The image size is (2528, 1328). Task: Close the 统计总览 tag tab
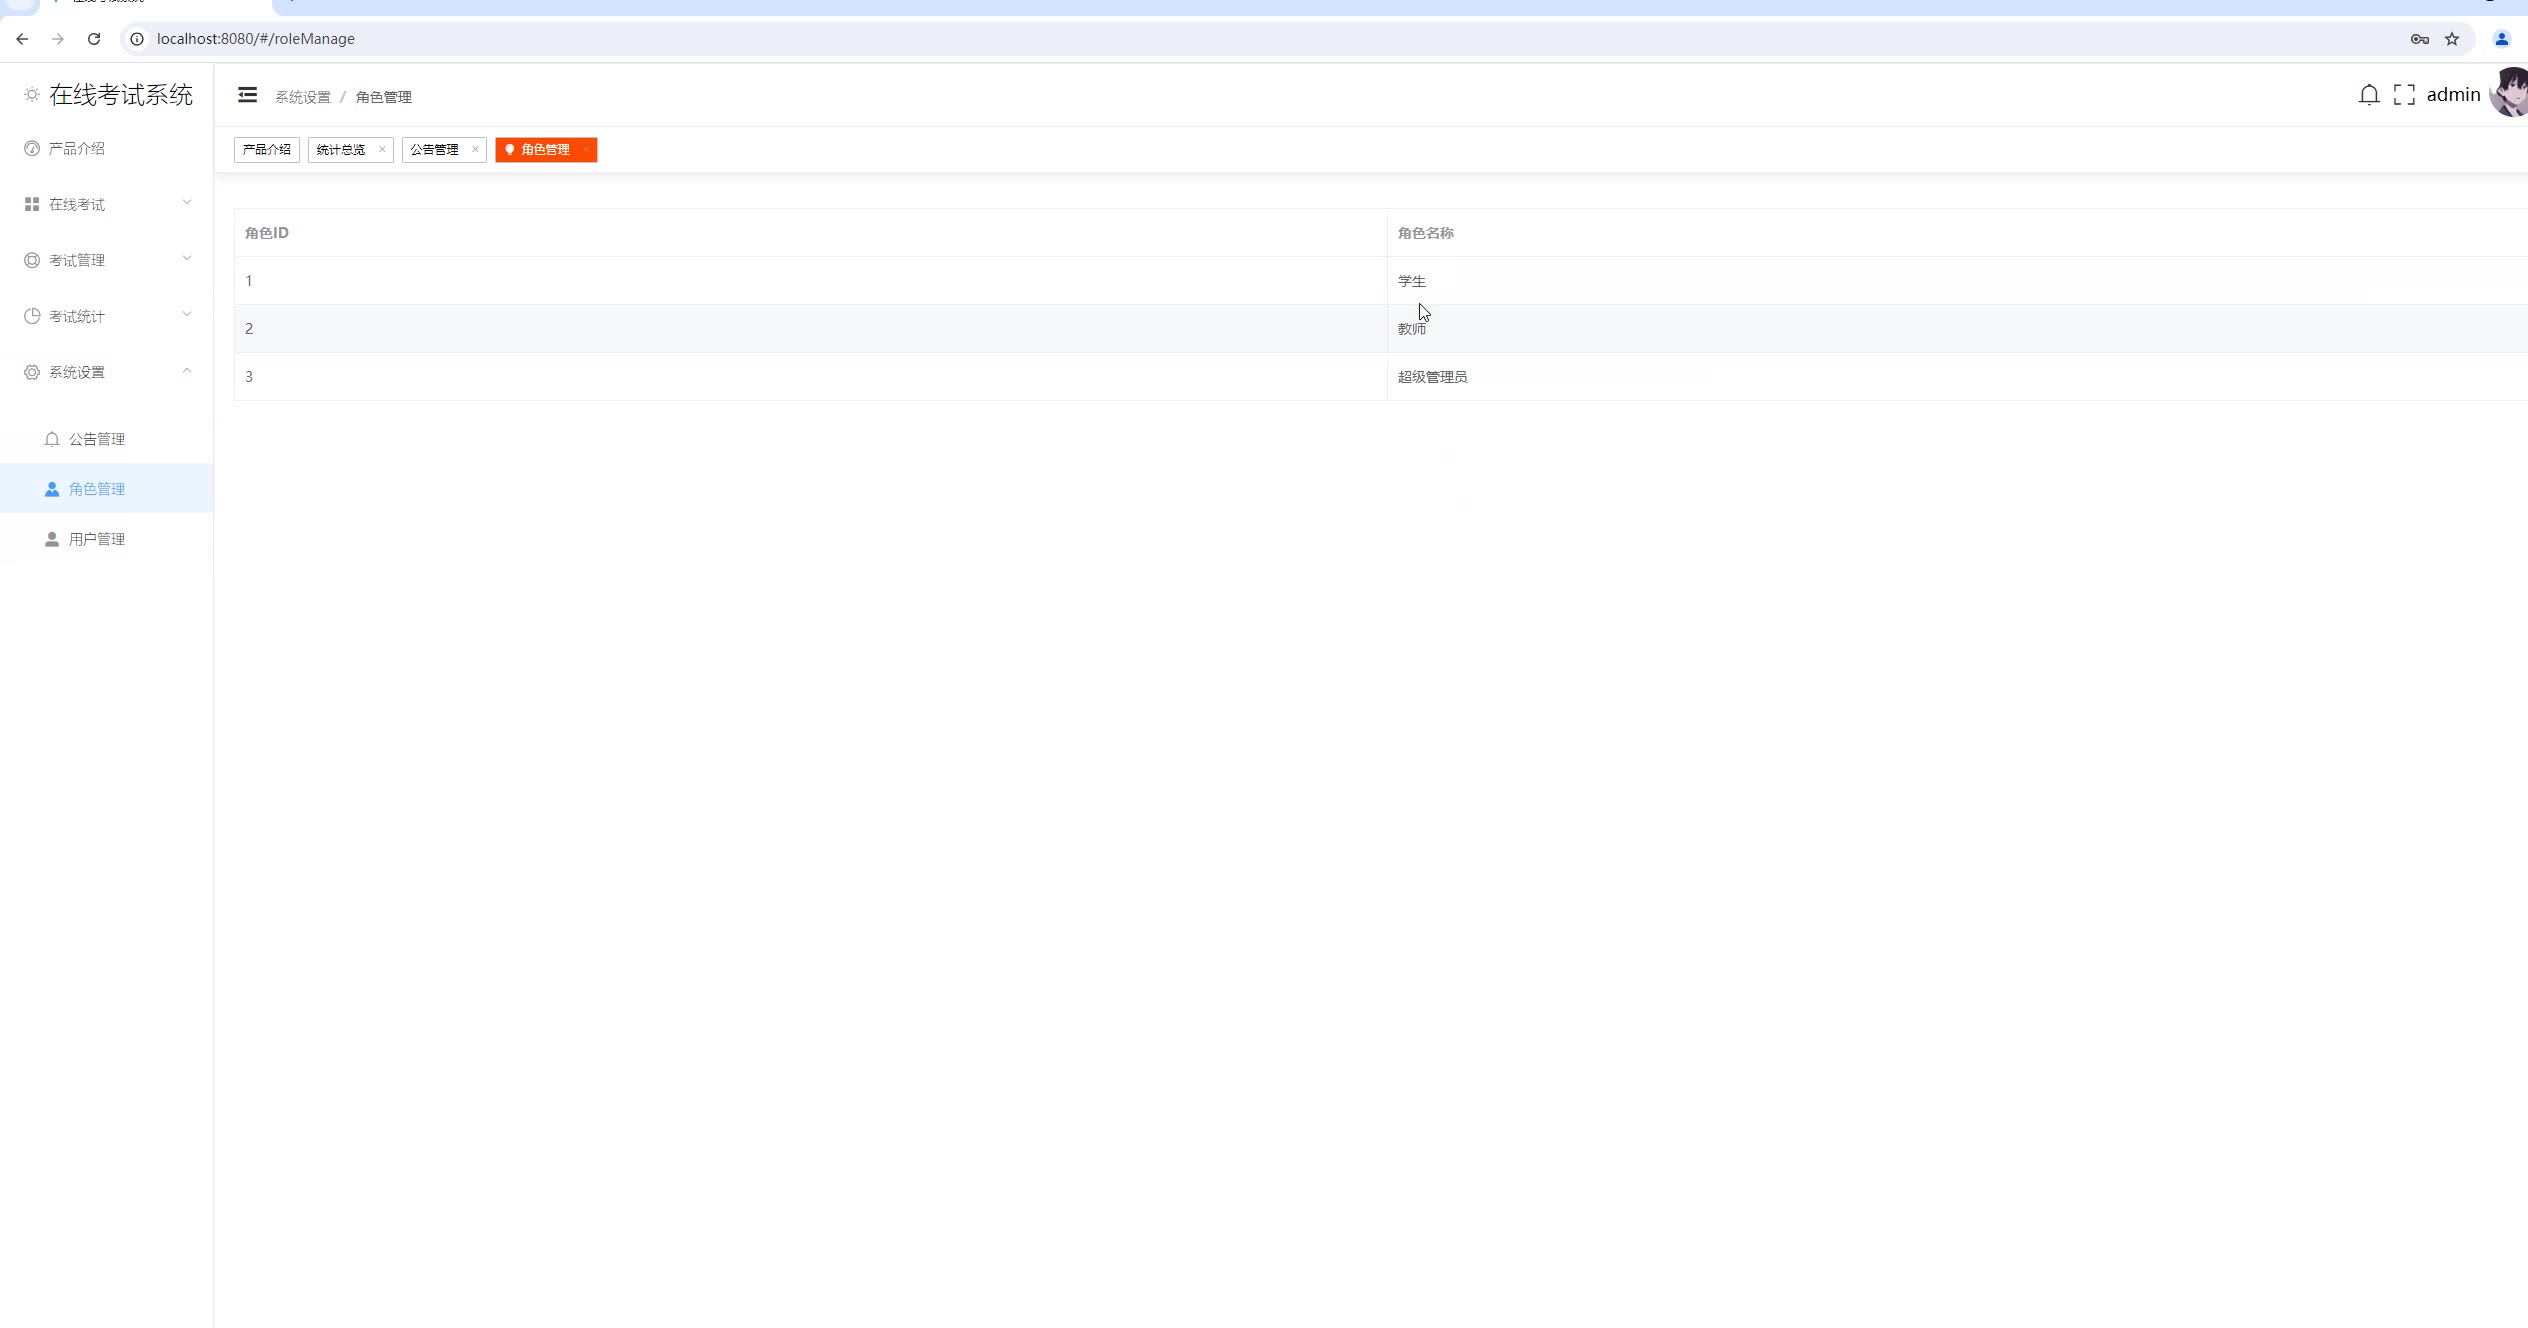(382, 149)
